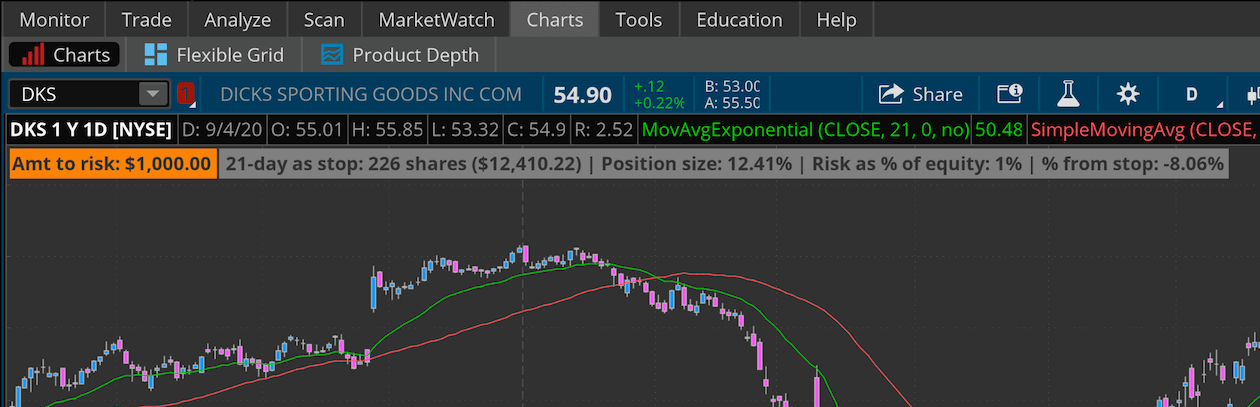Switch to the Trade tab
Image resolution: width=1260 pixels, height=407 pixels.
[146, 19]
